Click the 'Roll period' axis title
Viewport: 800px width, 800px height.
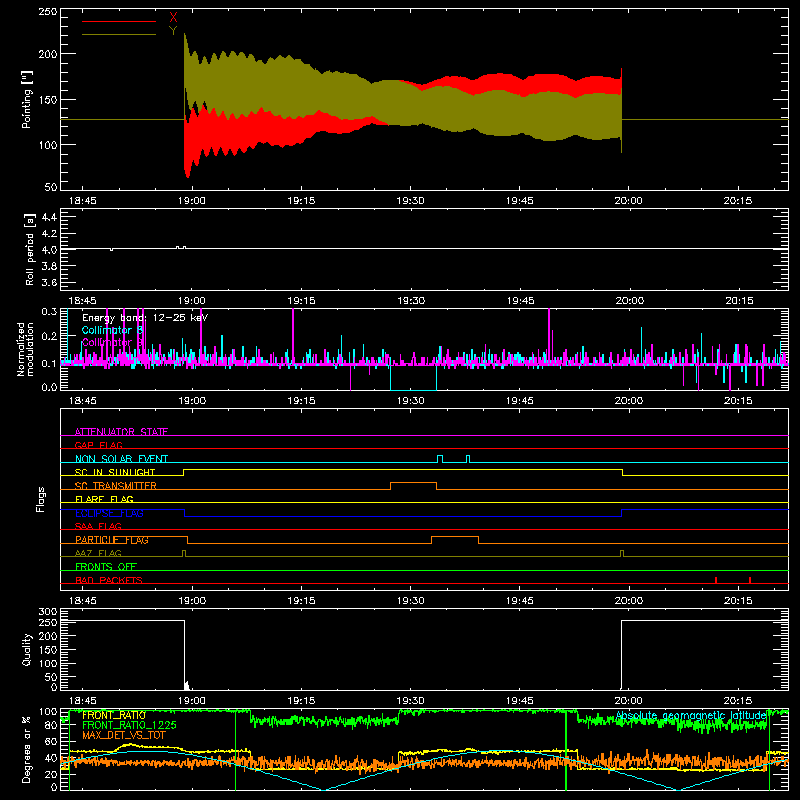point(30,249)
